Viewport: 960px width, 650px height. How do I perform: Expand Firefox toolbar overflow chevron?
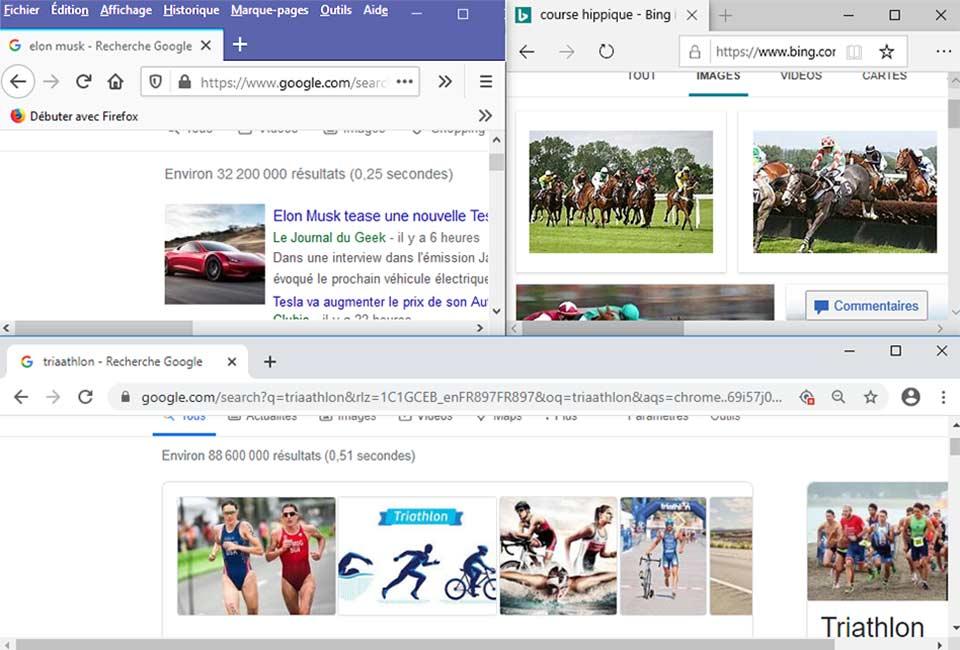[x=445, y=81]
